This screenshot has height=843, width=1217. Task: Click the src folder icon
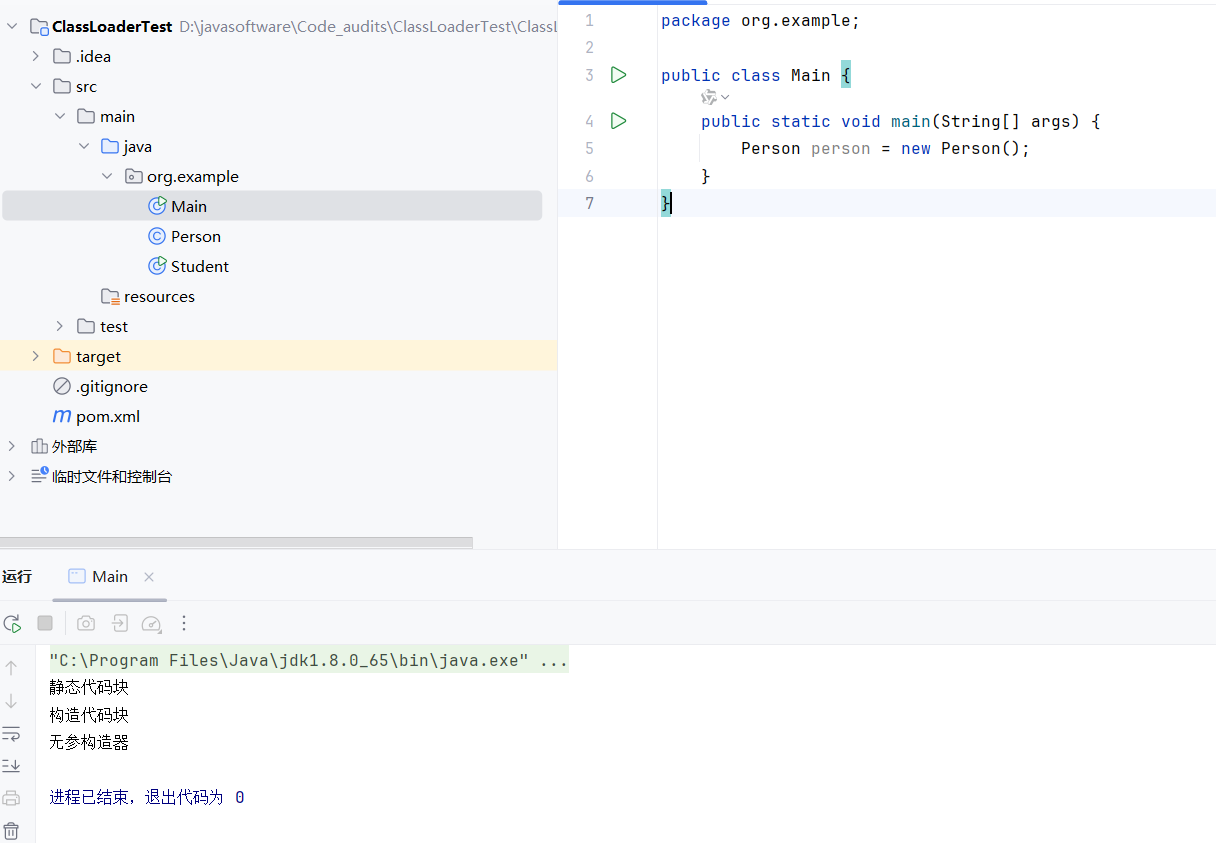pos(62,86)
